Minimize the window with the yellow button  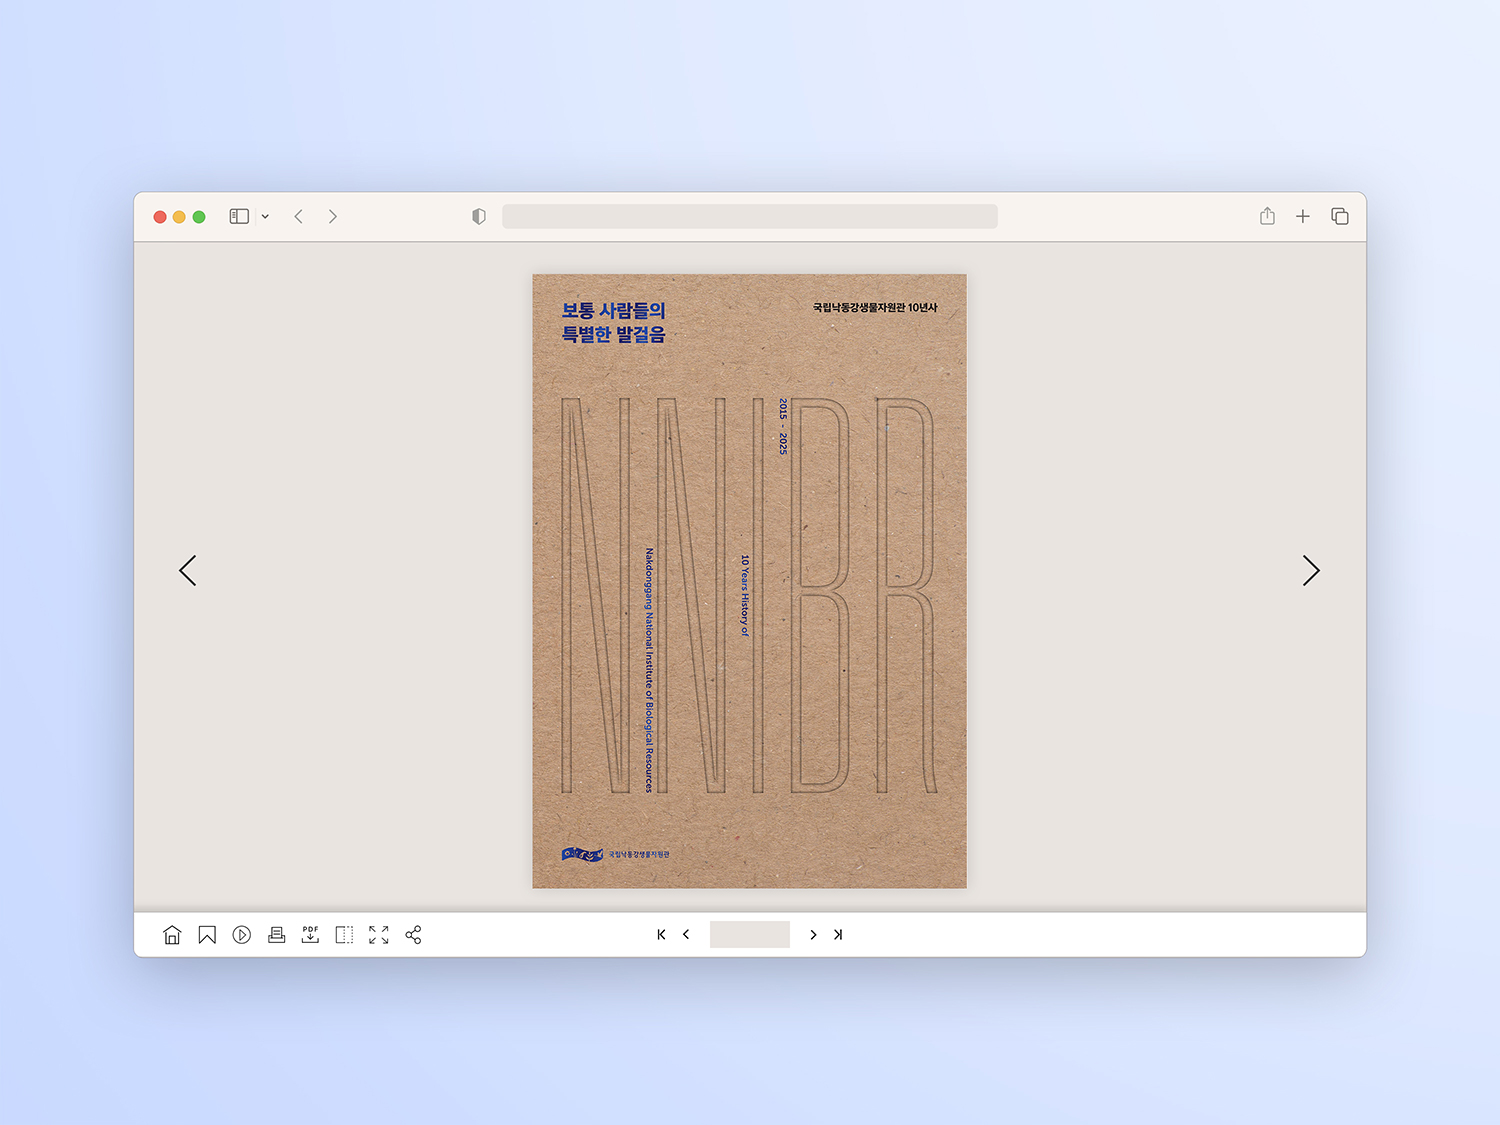point(179,217)
